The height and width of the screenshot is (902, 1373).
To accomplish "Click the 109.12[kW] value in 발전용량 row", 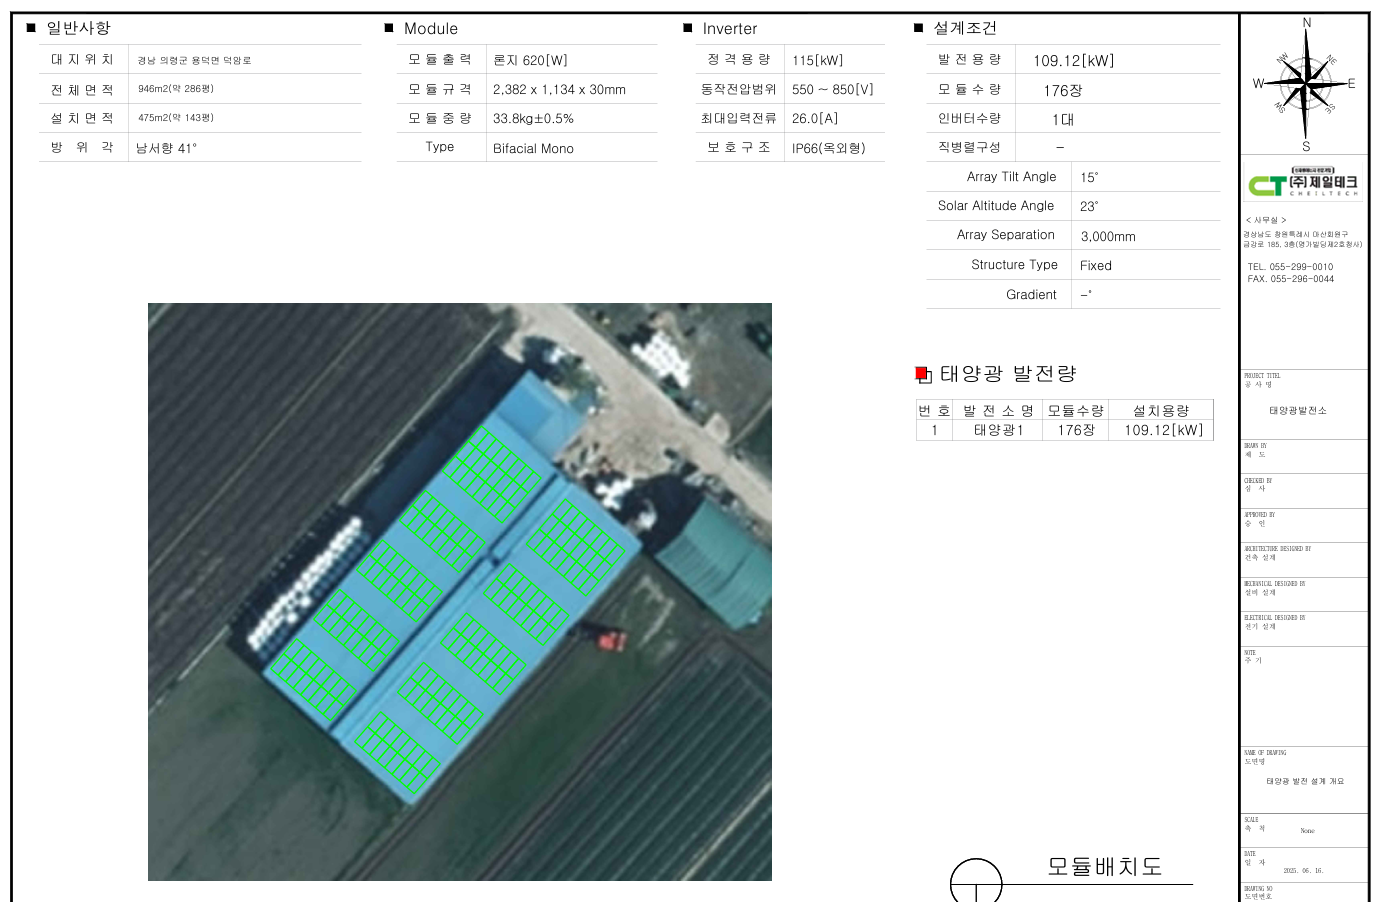I will pos(1073,61).
